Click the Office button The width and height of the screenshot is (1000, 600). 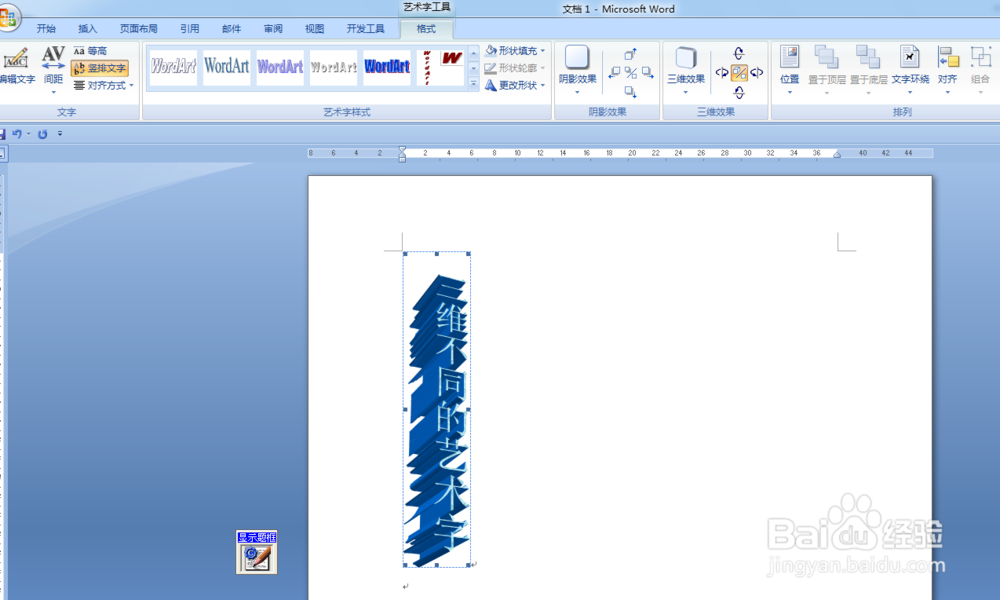pos(8,17)
